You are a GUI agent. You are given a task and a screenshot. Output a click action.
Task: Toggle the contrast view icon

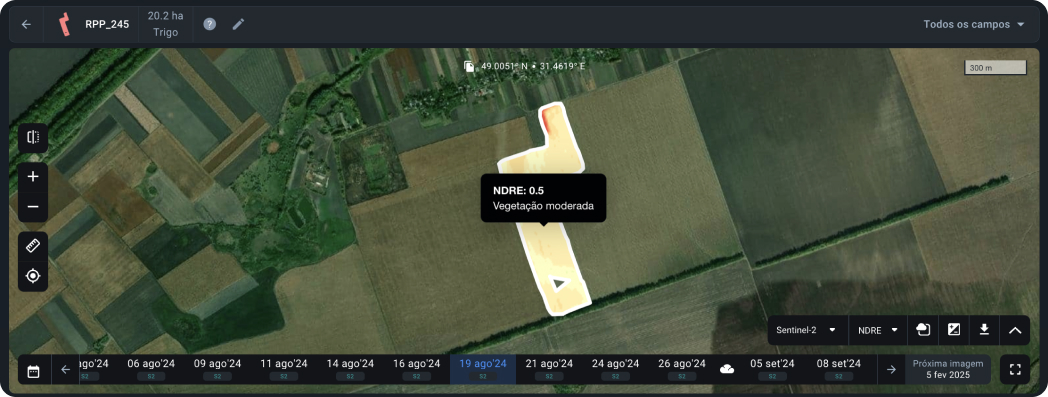point(954,330)
